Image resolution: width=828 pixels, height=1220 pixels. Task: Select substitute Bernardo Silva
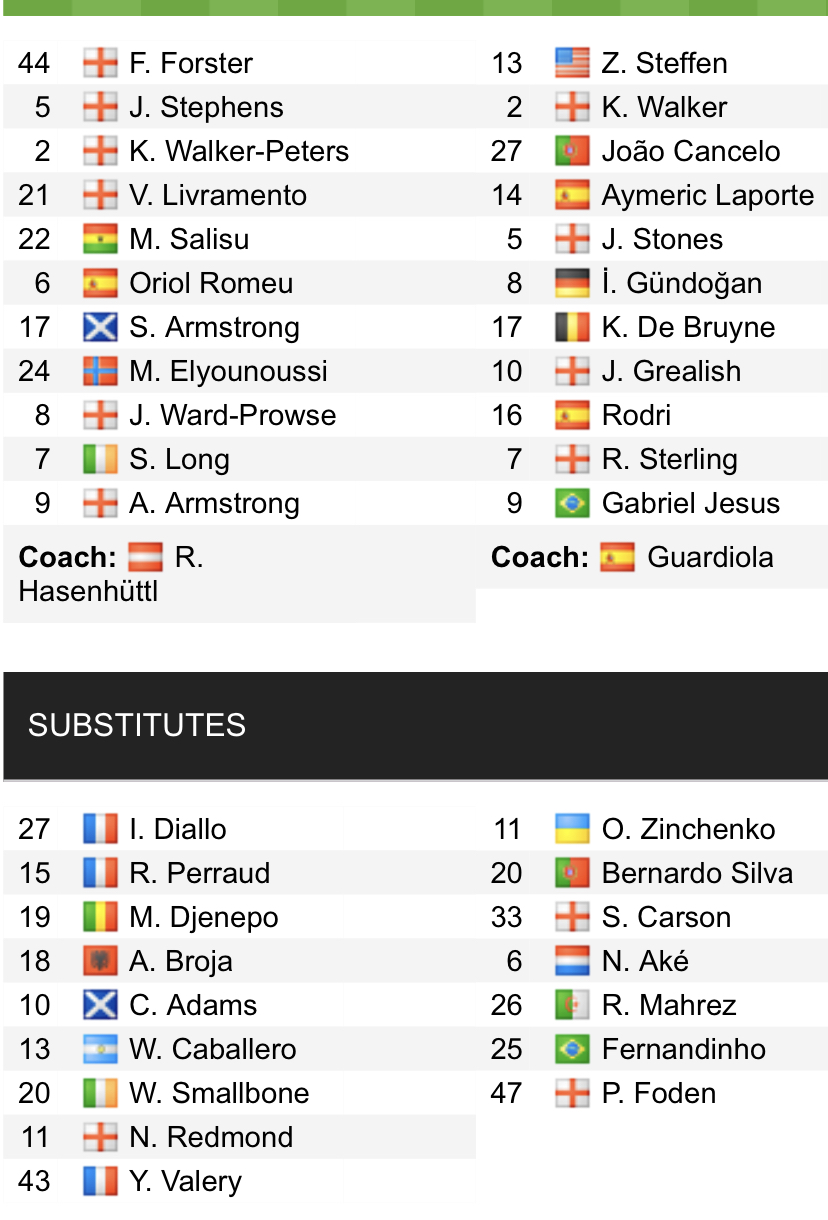(x=697, y=873)
